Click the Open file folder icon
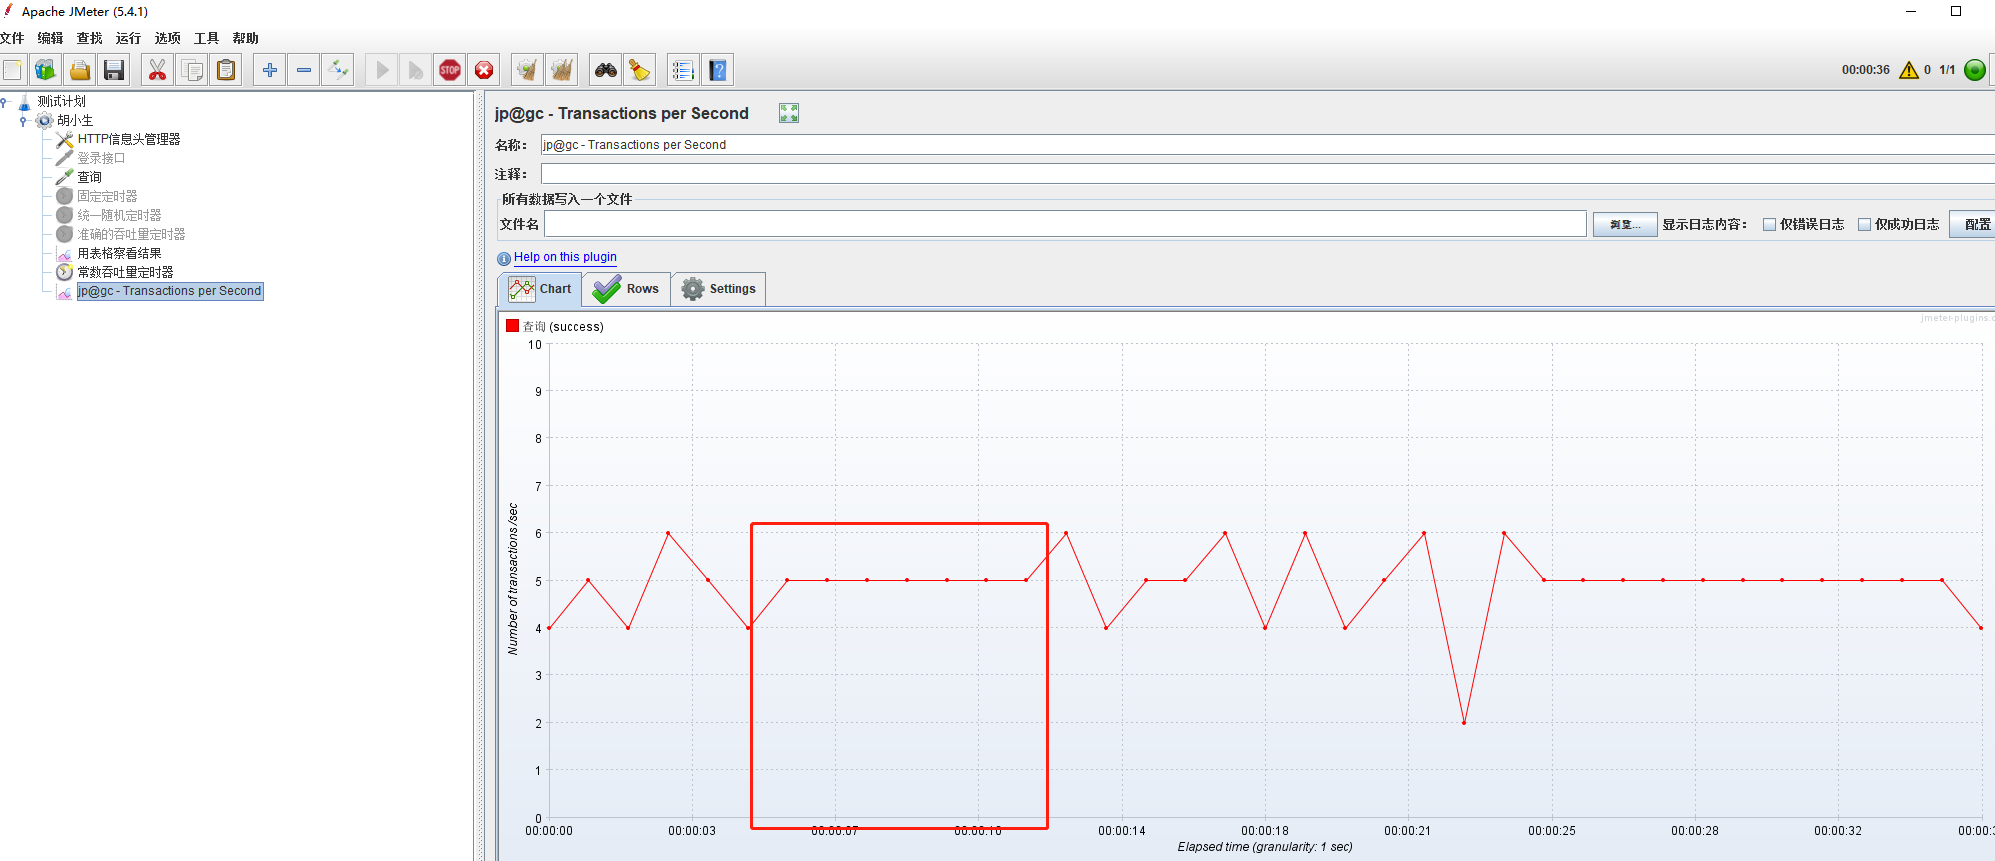Viewport: 1995px width, 861px height. point(80,70)
